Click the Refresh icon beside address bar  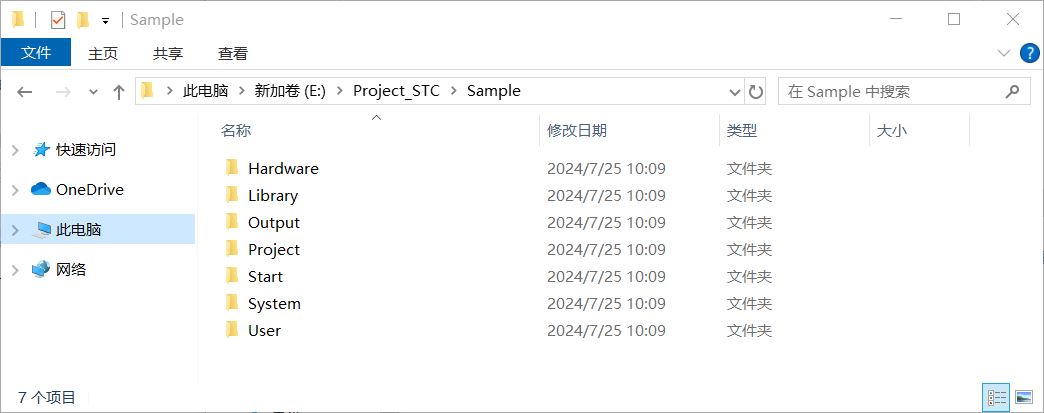point(755,91)
